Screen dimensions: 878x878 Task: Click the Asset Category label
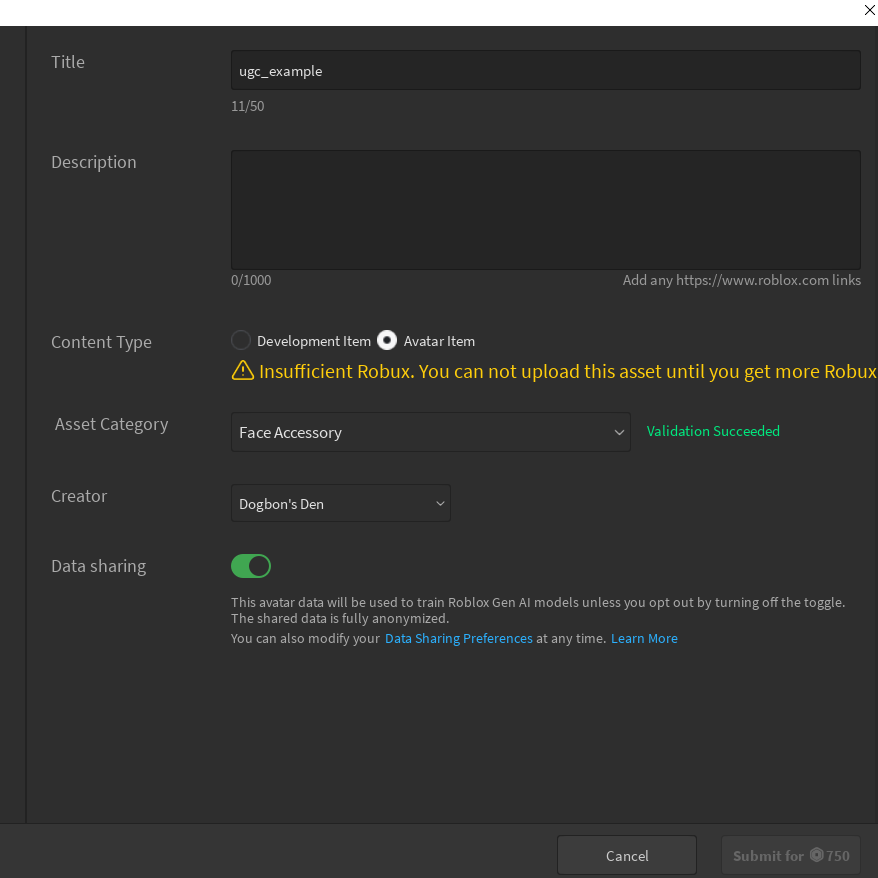pyautogui.click(x=111, y=424)
